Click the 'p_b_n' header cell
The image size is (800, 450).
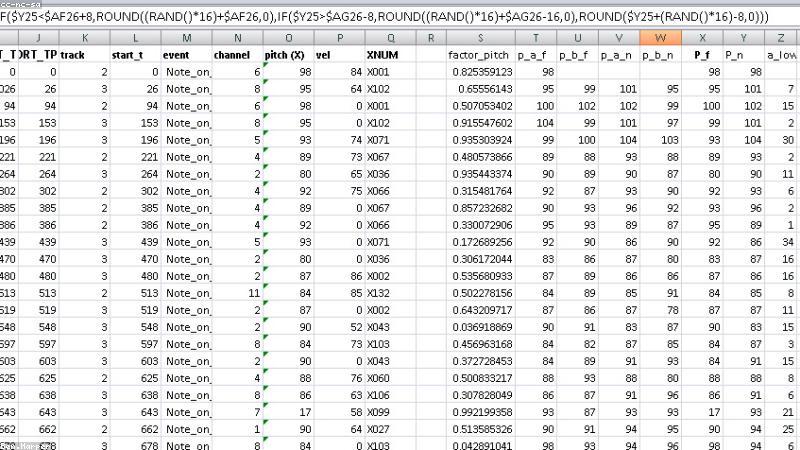point(661,55)
